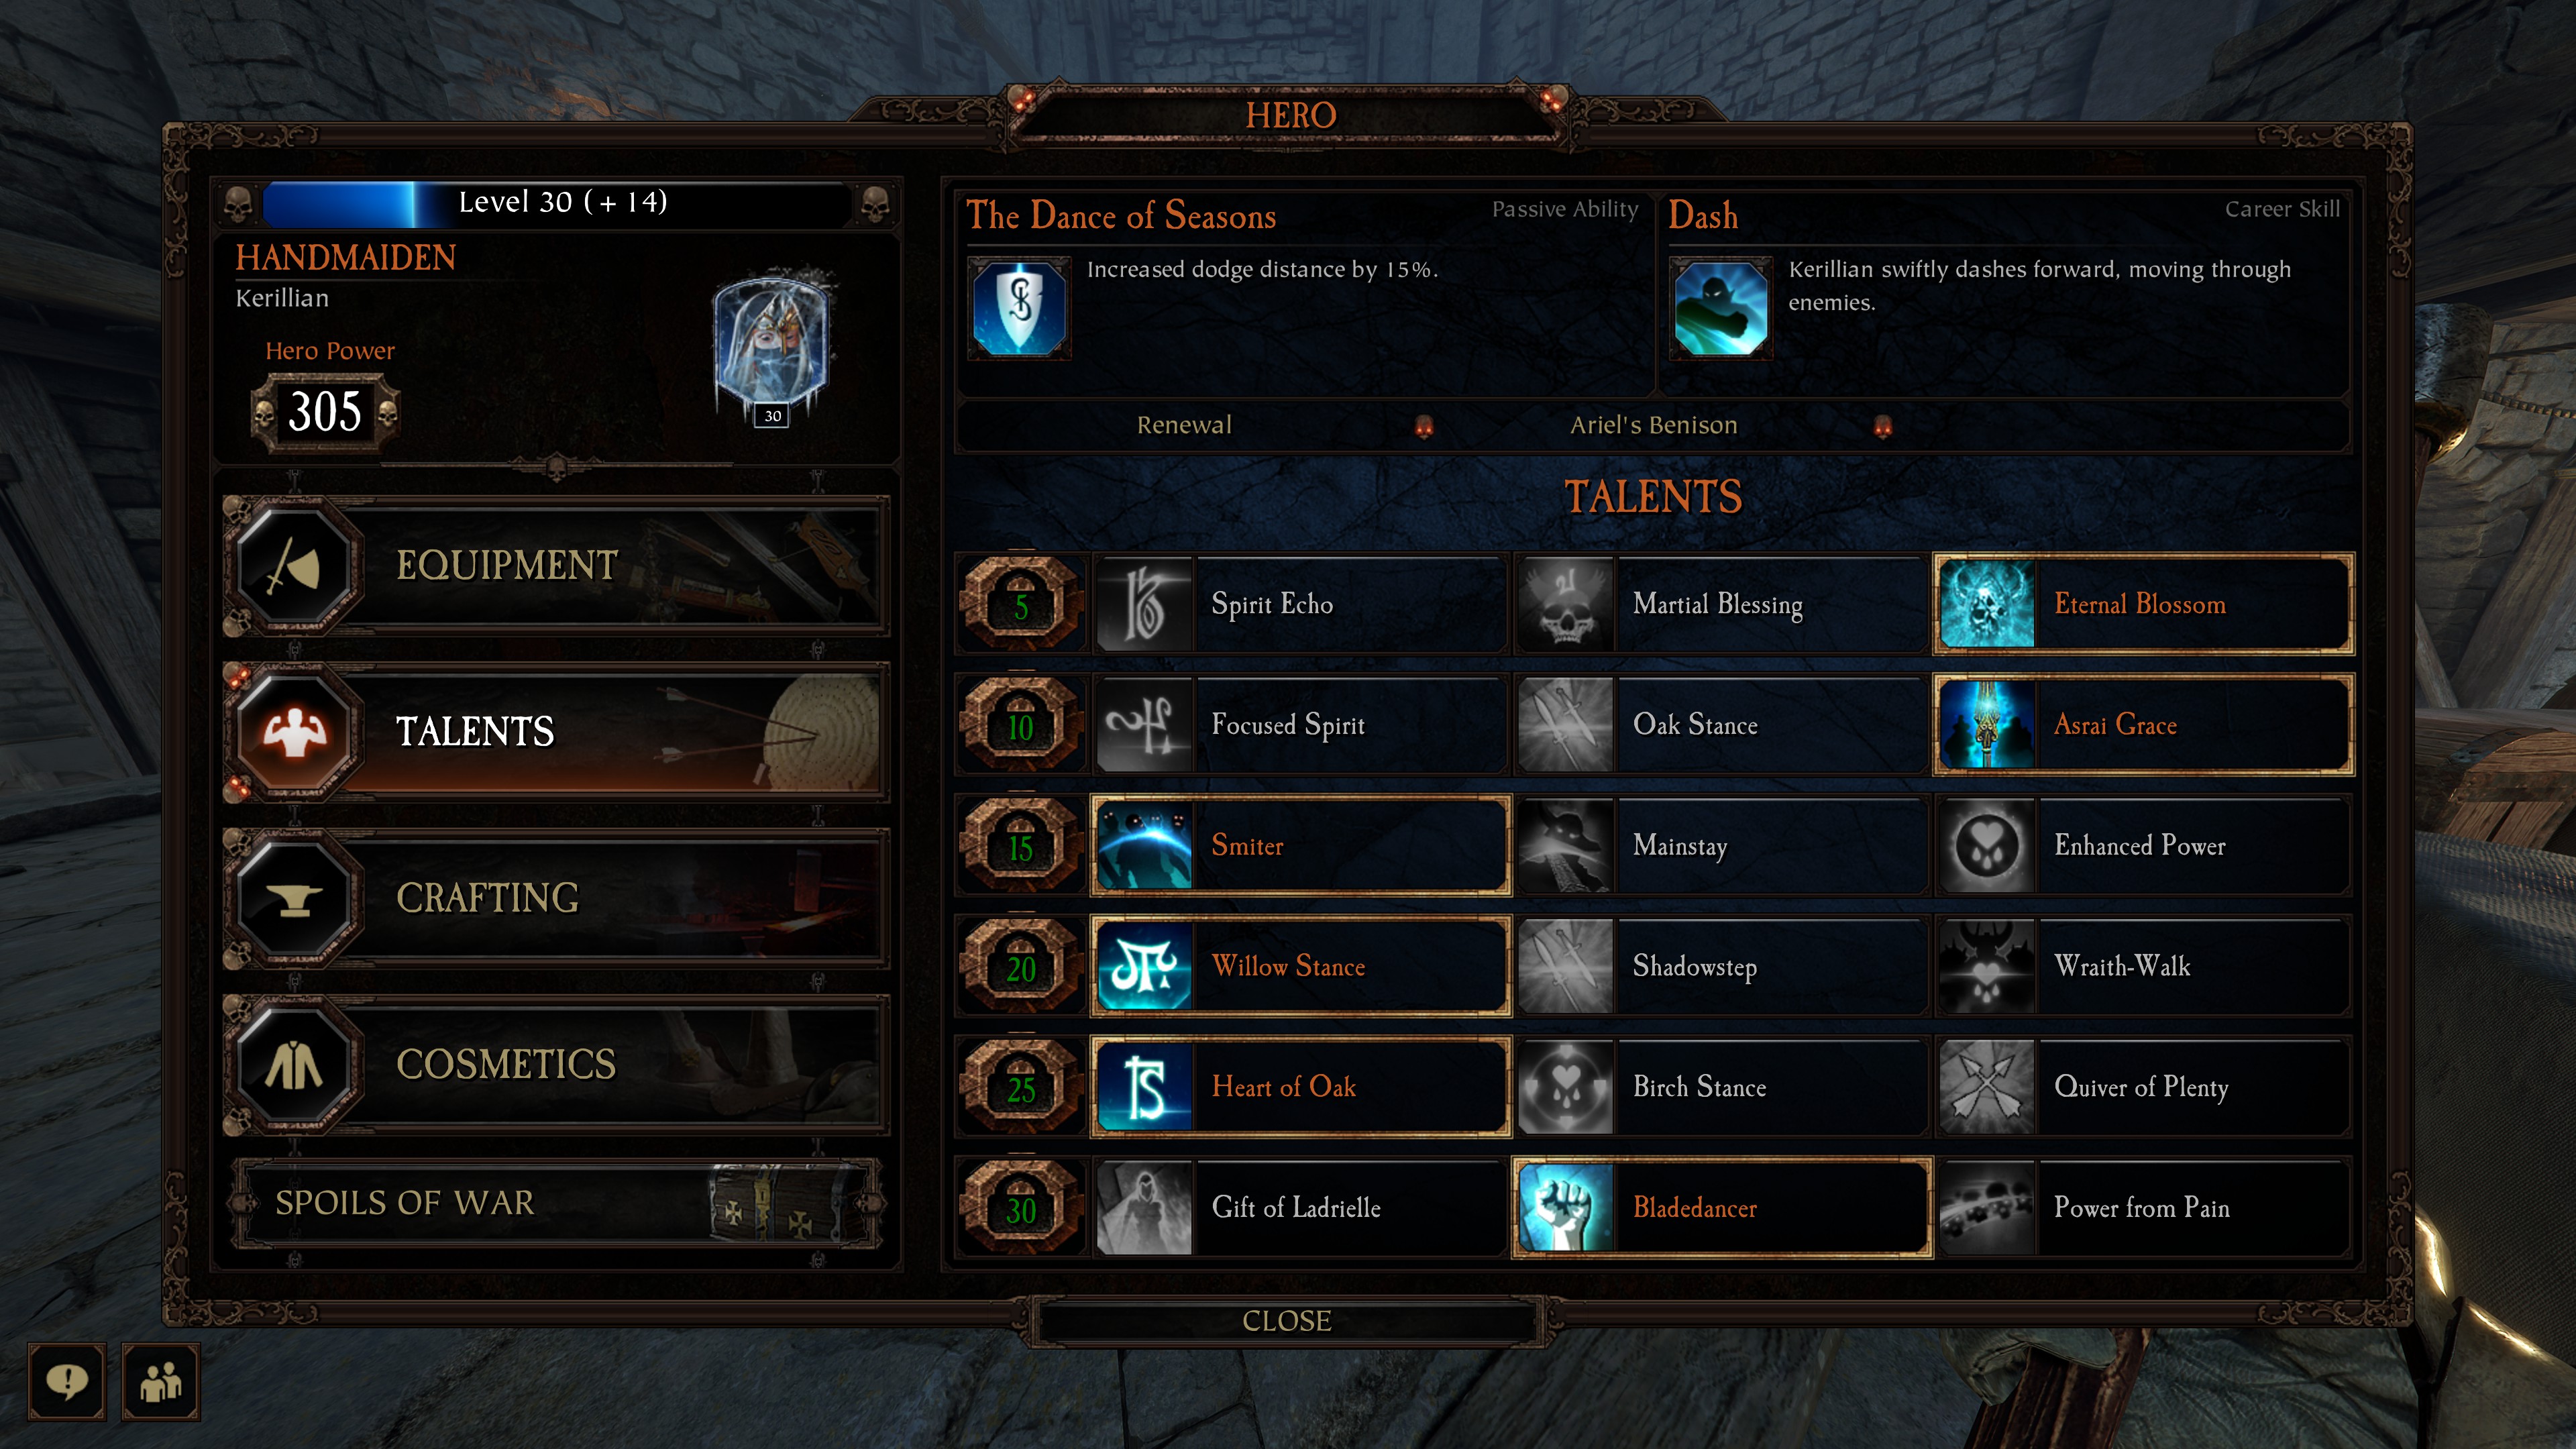Screen dimensions: 2576x1449
Task: Select the Mainstay talent
Action: pyautogui.click(x=1721, y=846)
